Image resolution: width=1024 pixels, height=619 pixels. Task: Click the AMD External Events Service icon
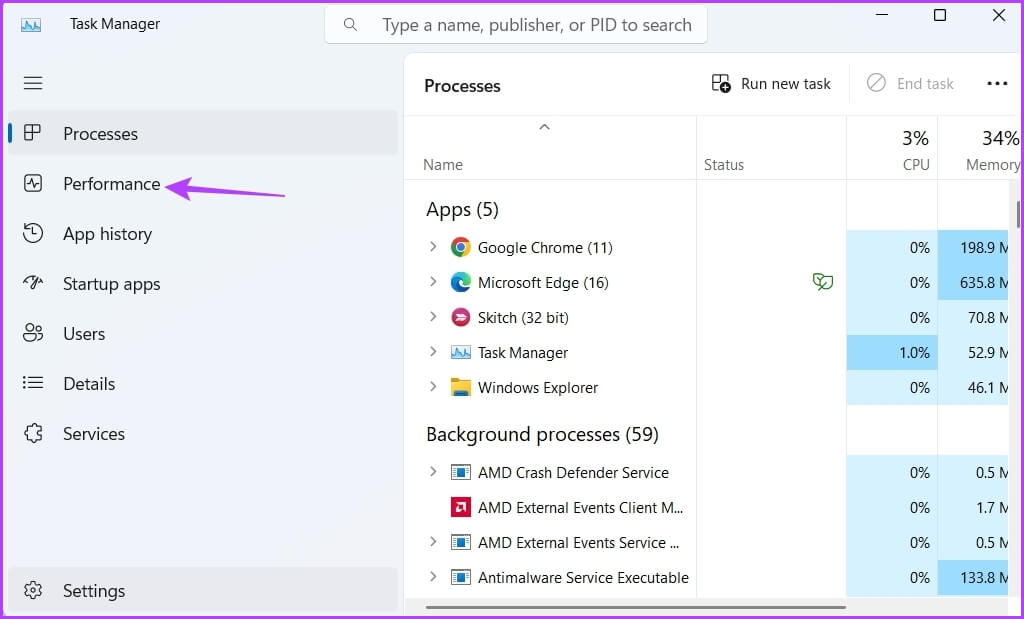[460, 542]
